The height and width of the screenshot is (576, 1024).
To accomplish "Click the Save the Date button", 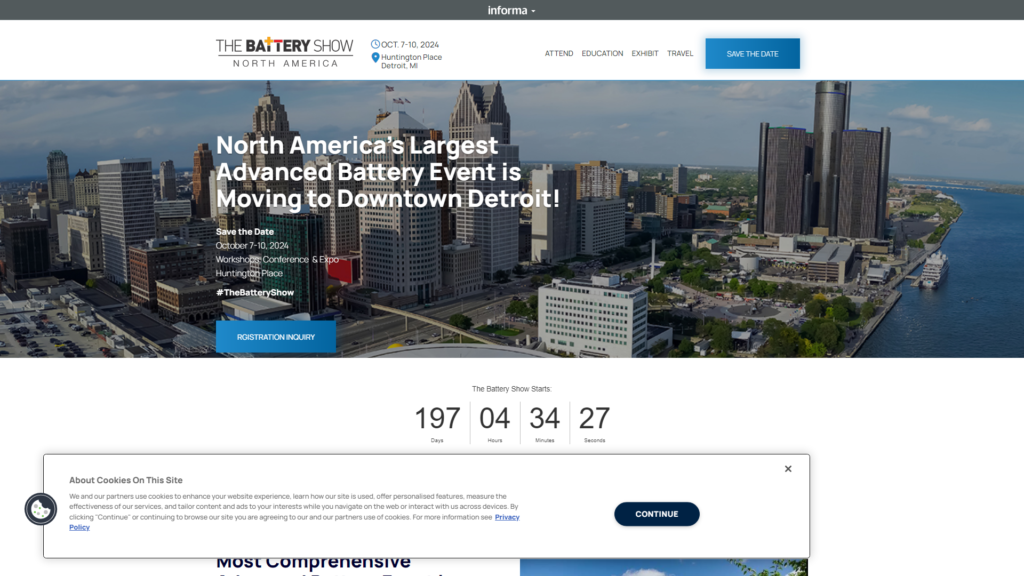I will click(x=752, y=54).
